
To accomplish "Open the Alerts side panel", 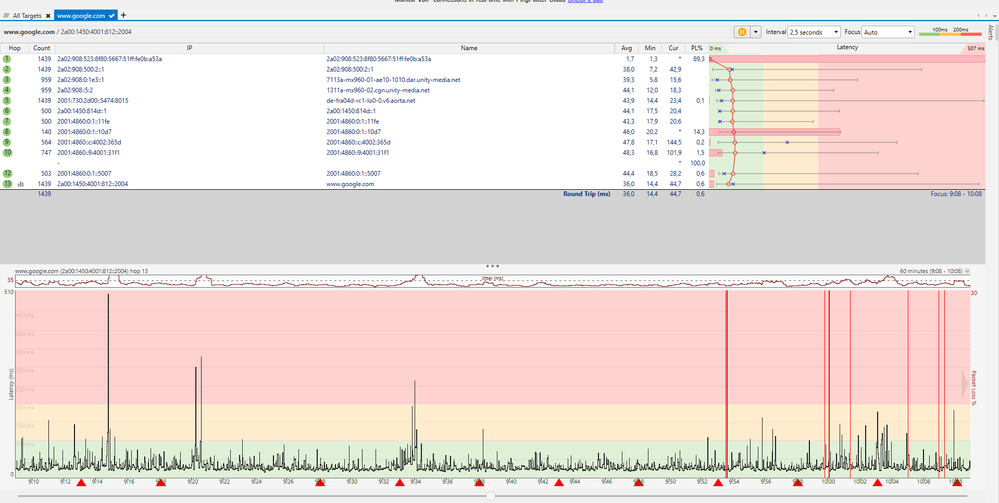I will point(990,32).
